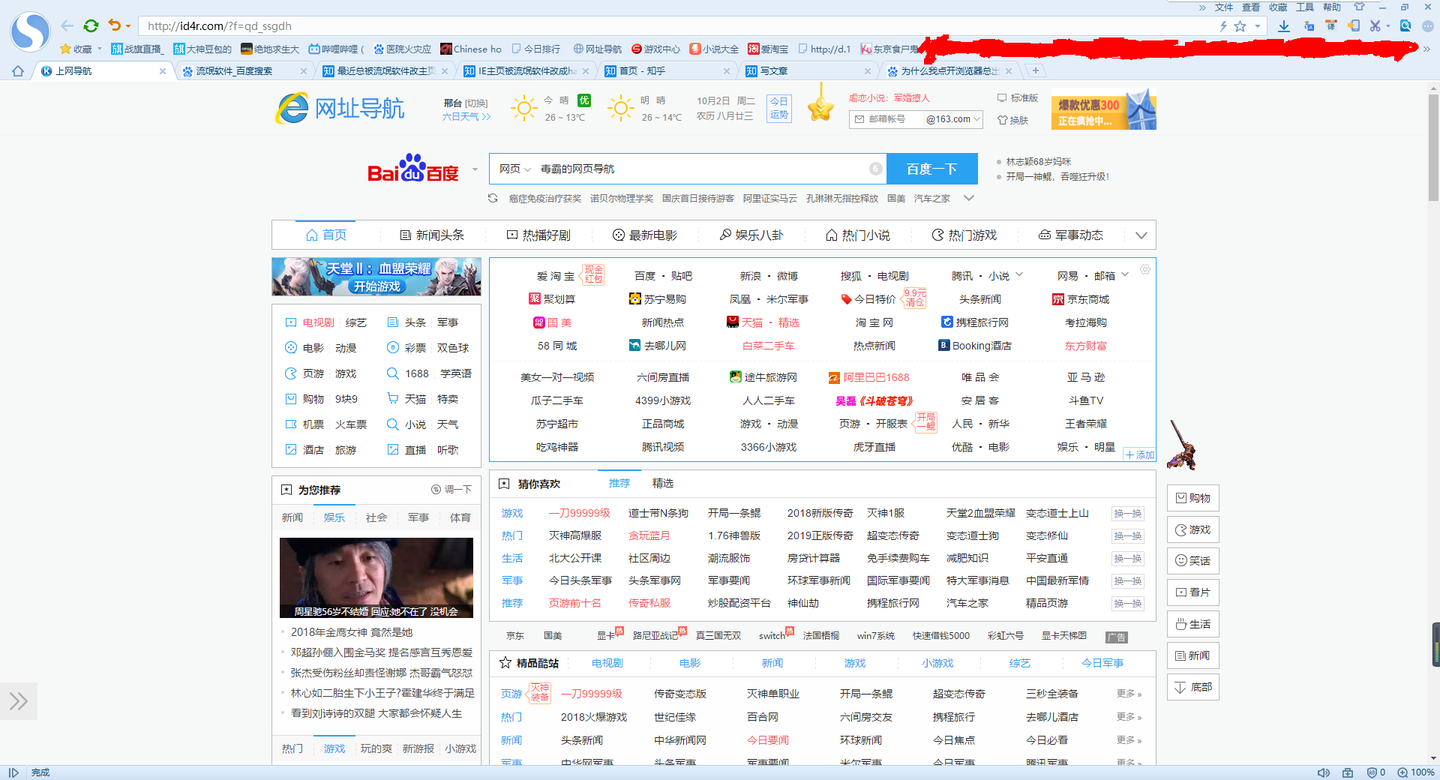Open the 今日运势 fortune box
Screen dimensions: 1440x780
tap(778, 108)
